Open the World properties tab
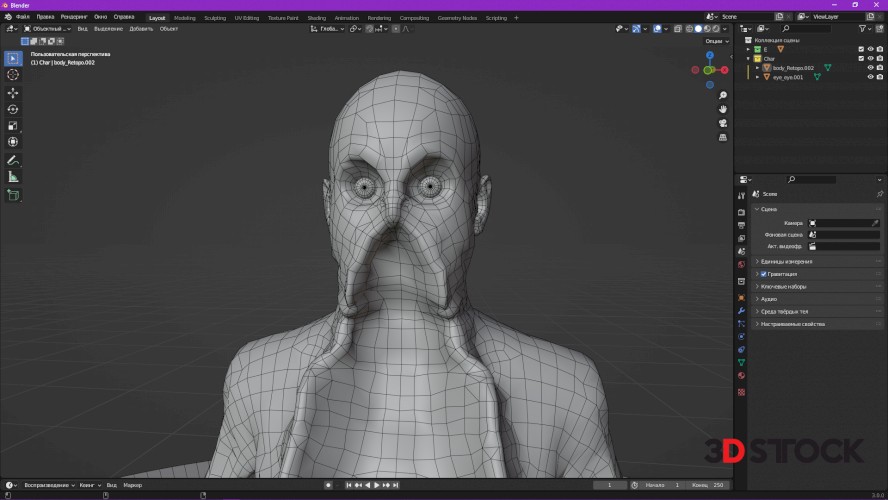Screen dimensions: 888x500 click(741, 264)
